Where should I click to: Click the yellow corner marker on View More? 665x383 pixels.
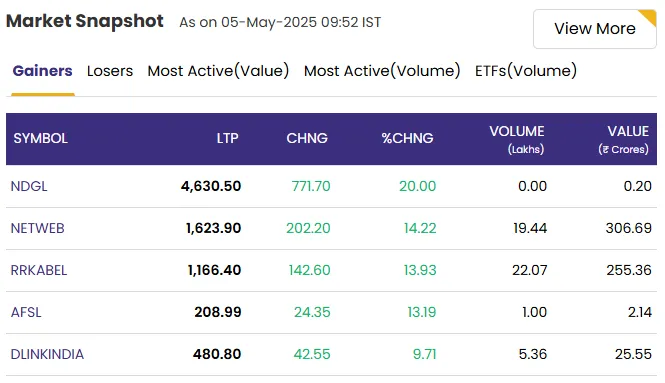coord(649,17)
